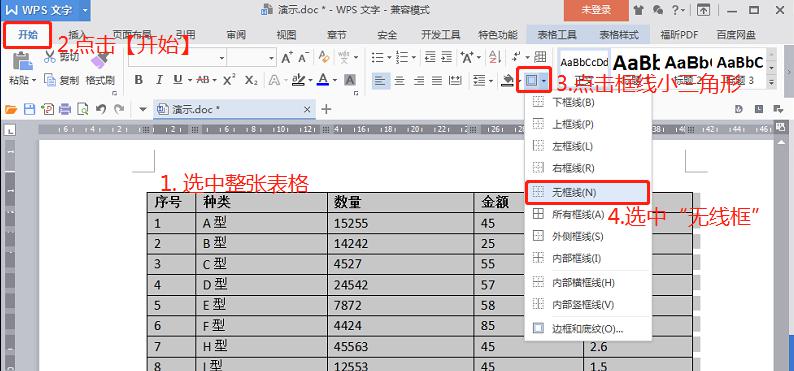794x371 pixels.
Task: Toggle character shading gray A button
Action: (350, 80)
